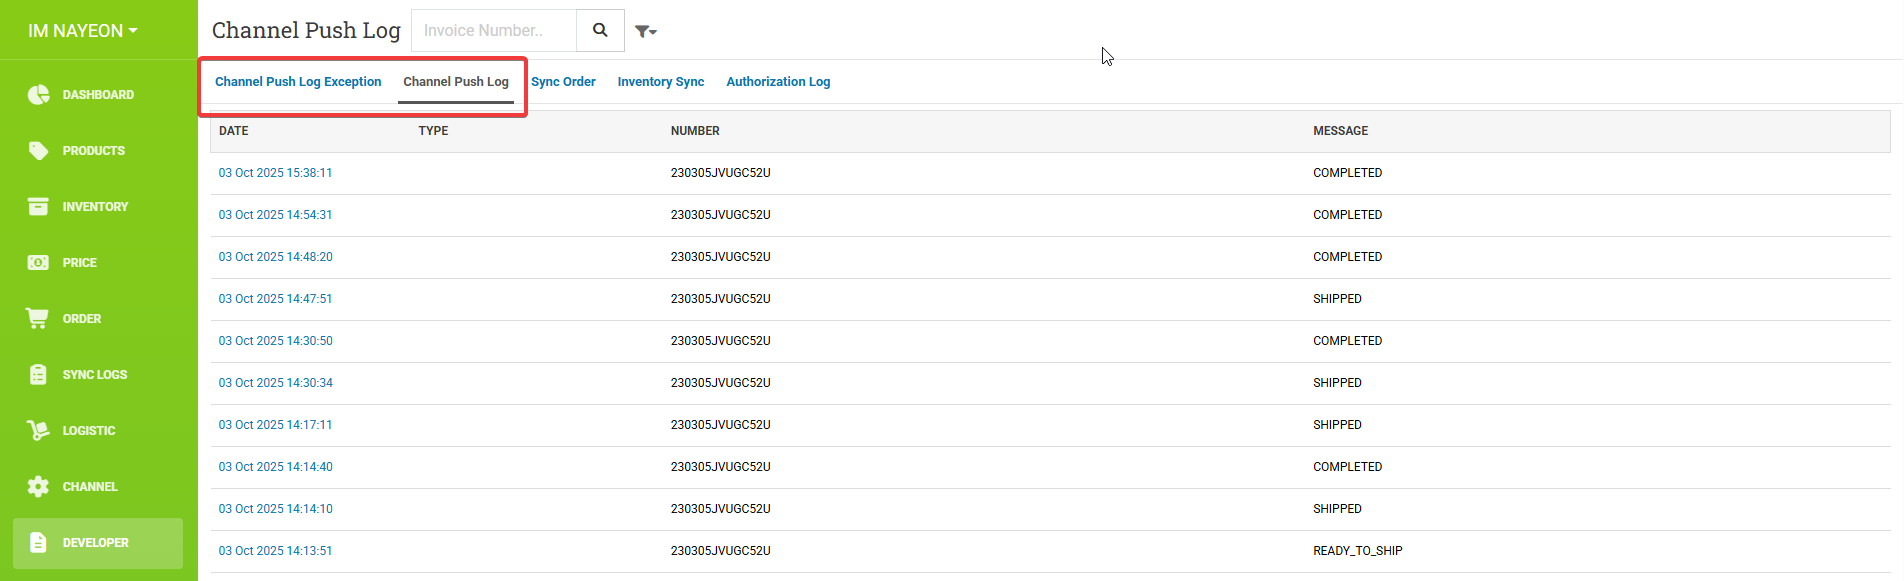Go to the Authorization Log tab
This screenshot has width=1904, height=581.
click(778, 82)
